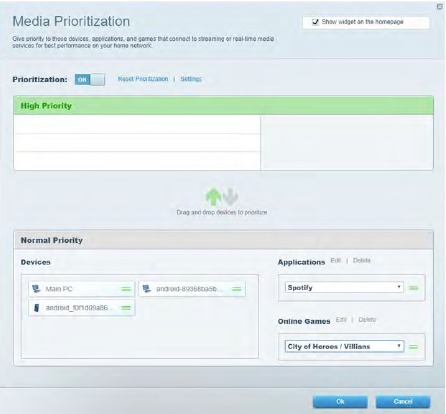Toggle the Prioritization ON switch
The width and height of the screenshot is (446, 414).
point(90,80)
